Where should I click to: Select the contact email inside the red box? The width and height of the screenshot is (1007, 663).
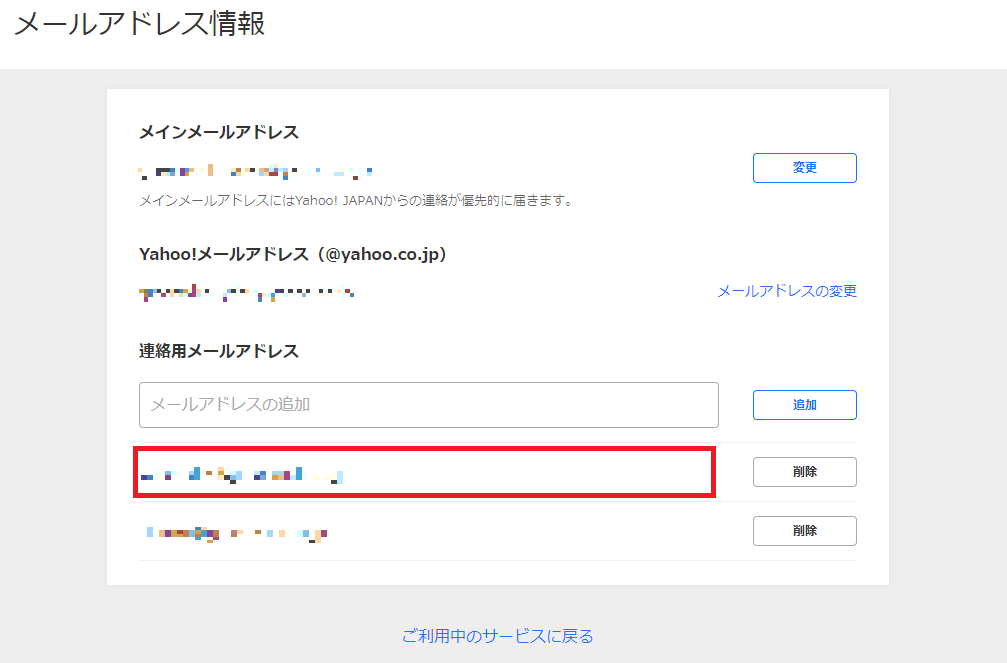point(242,473)
